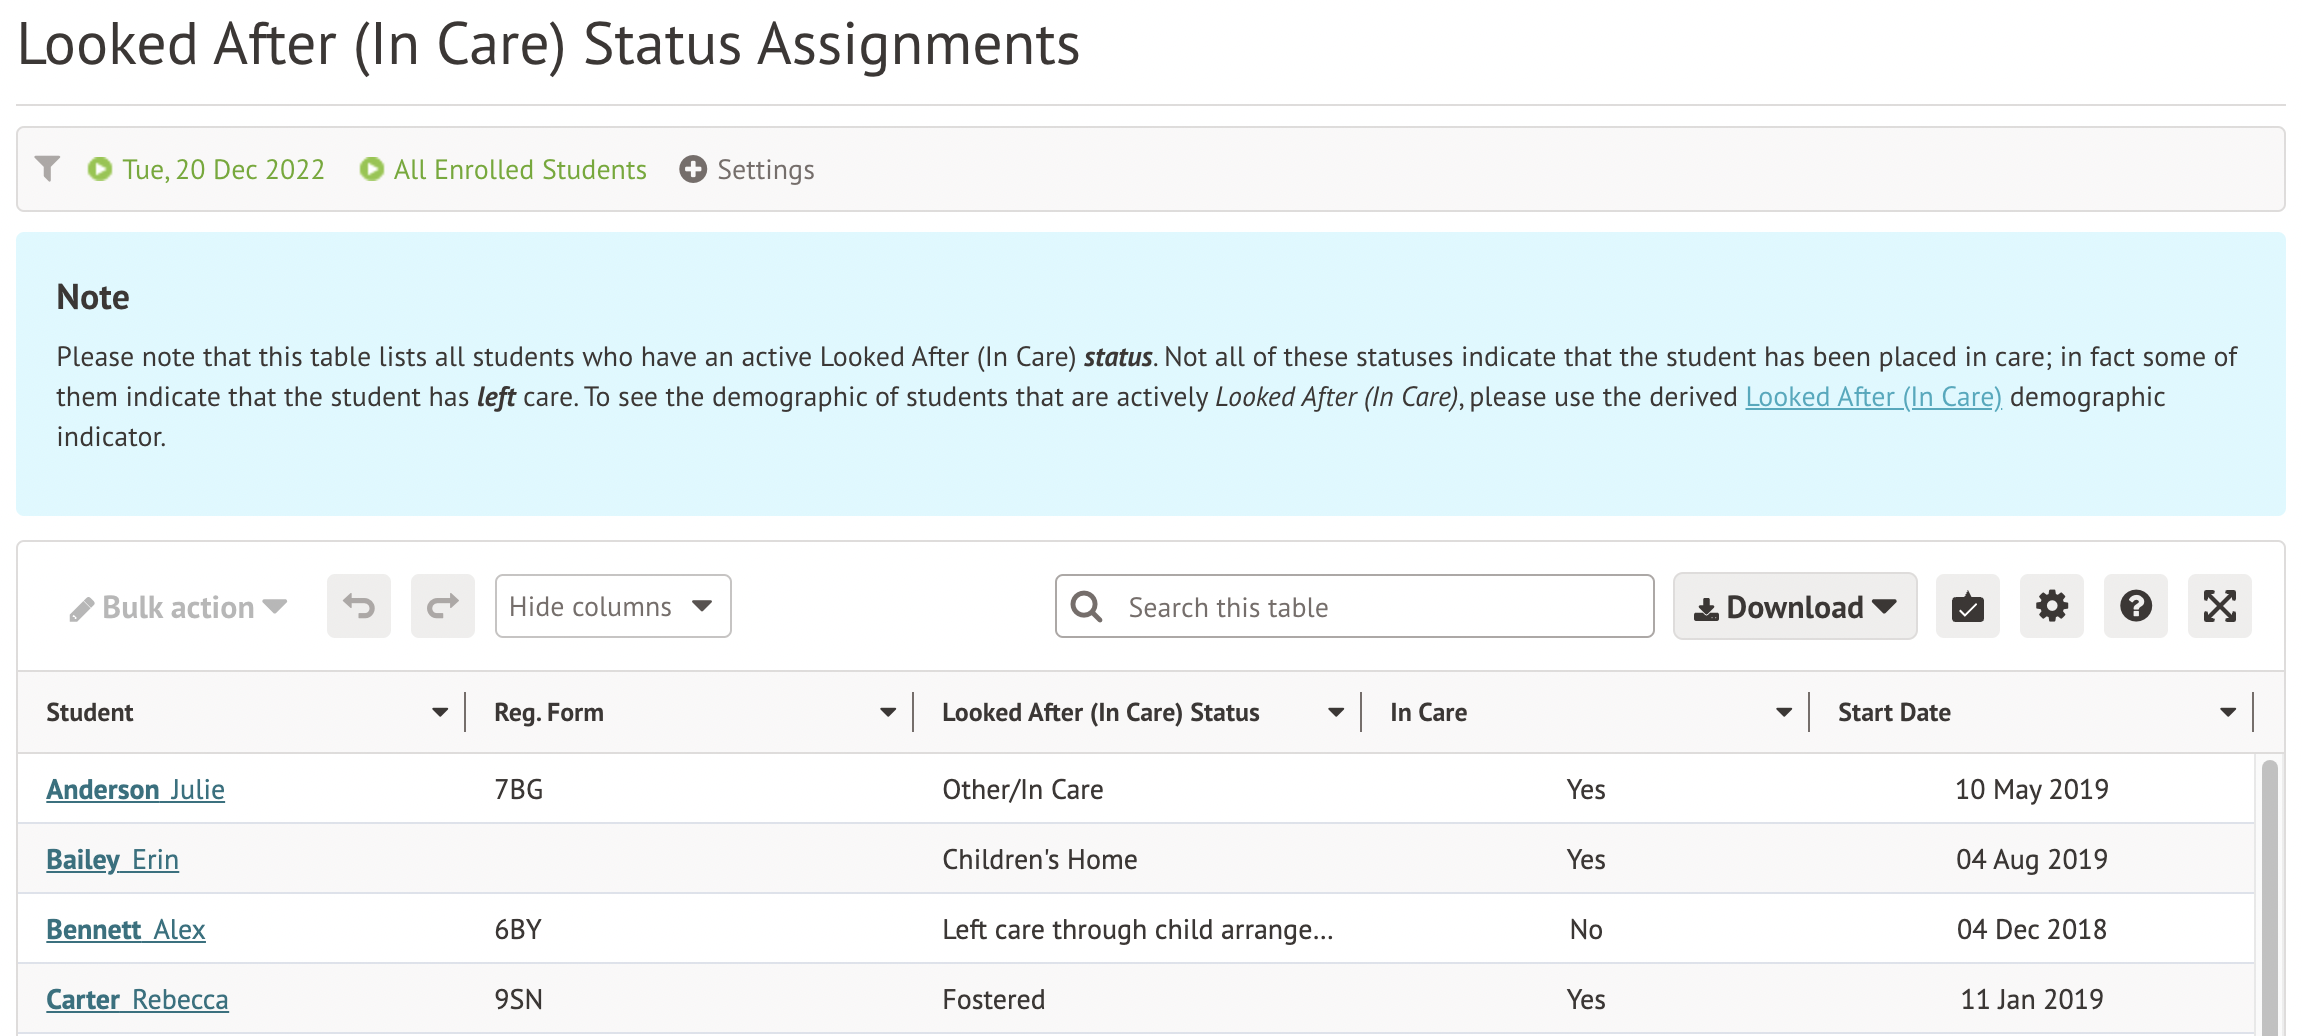Click the redo arrow button
This screenshot has width=2302, height=1036.
pos(442,606)
